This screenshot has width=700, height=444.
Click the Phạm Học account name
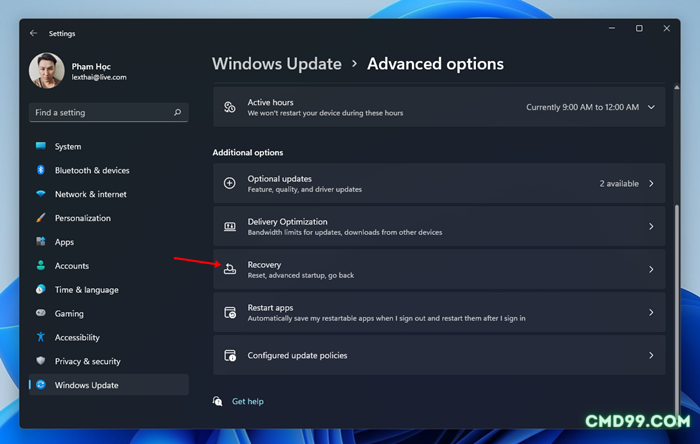[x=91, y=66]
